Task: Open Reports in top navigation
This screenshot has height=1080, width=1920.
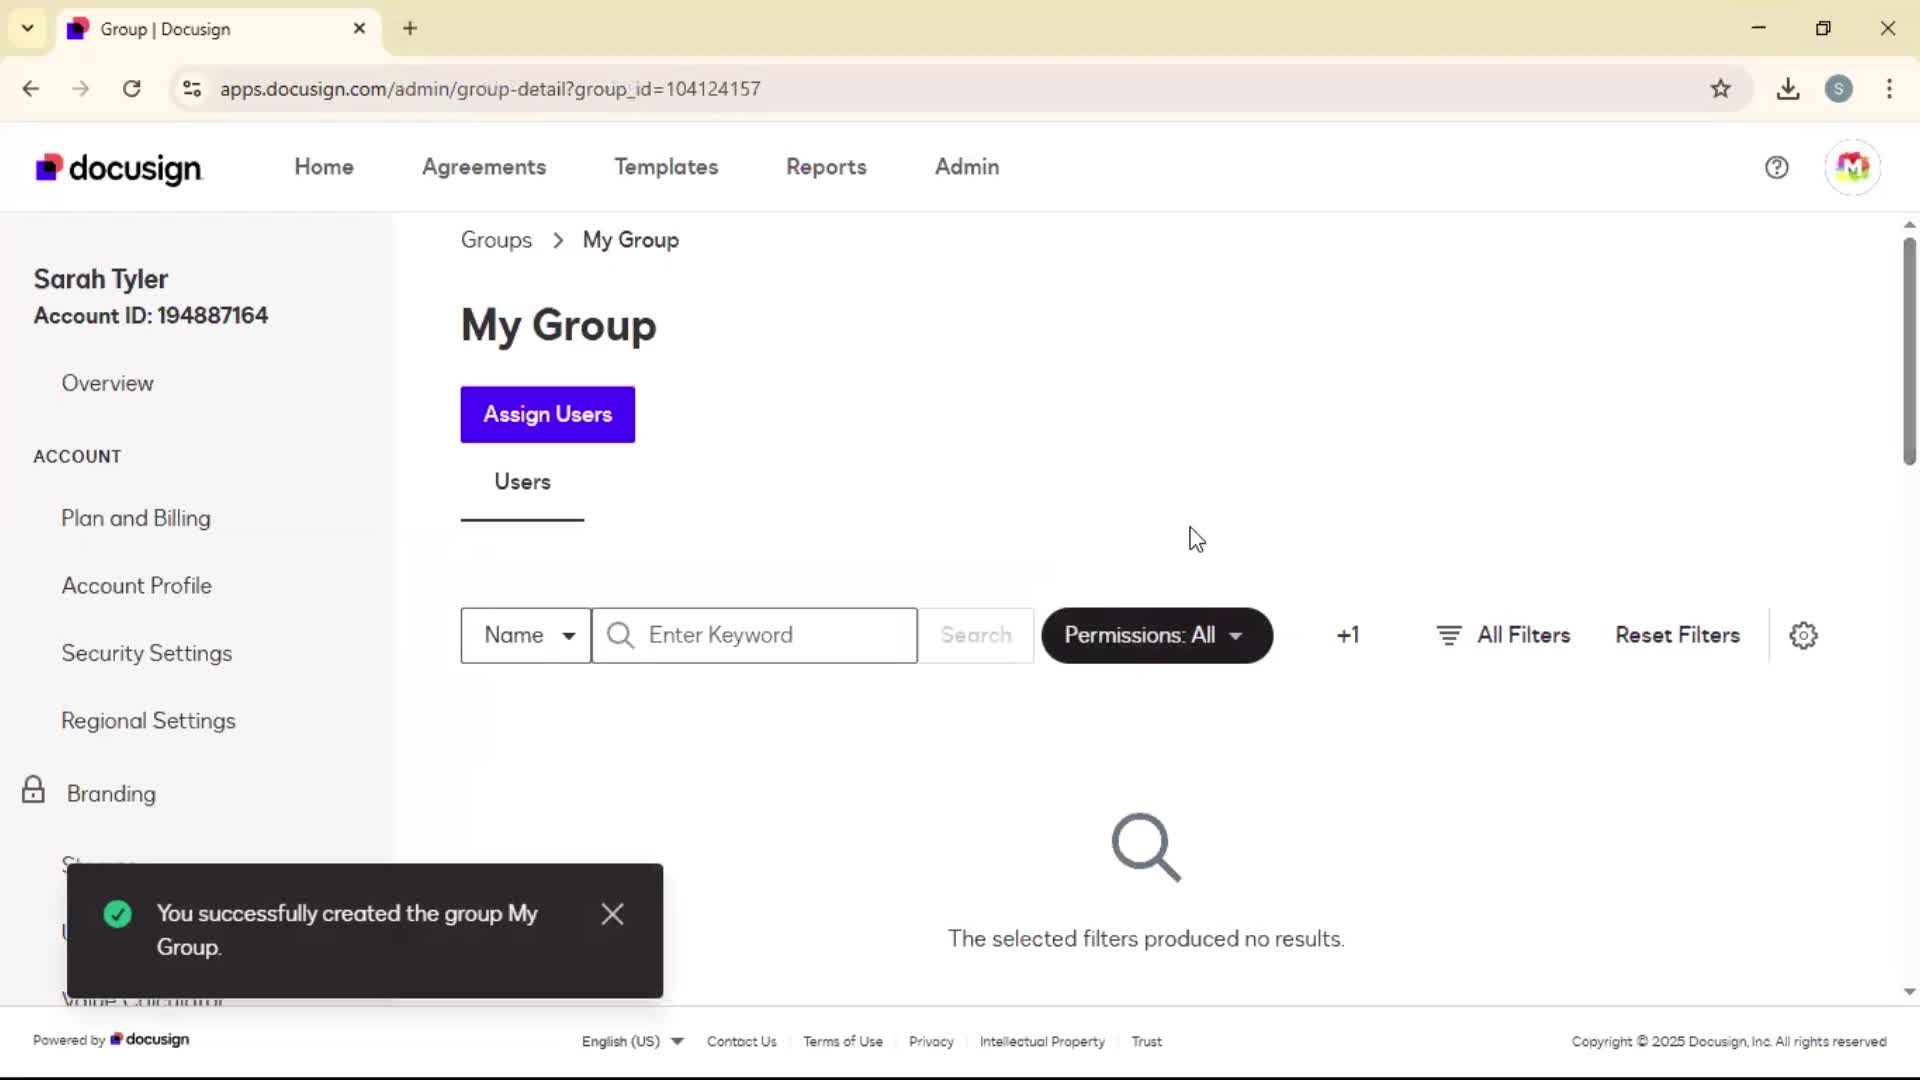Action: [826, 167]
